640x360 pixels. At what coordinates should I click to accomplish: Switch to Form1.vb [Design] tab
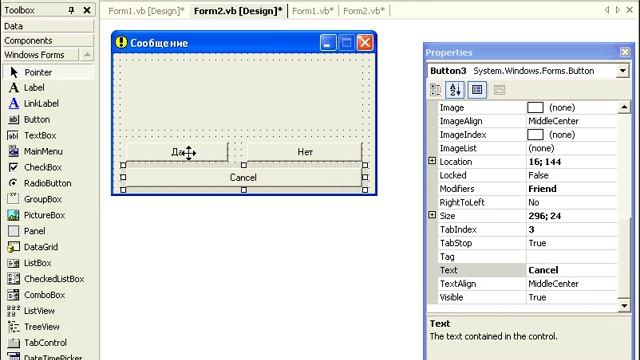(x=146, y=11)
